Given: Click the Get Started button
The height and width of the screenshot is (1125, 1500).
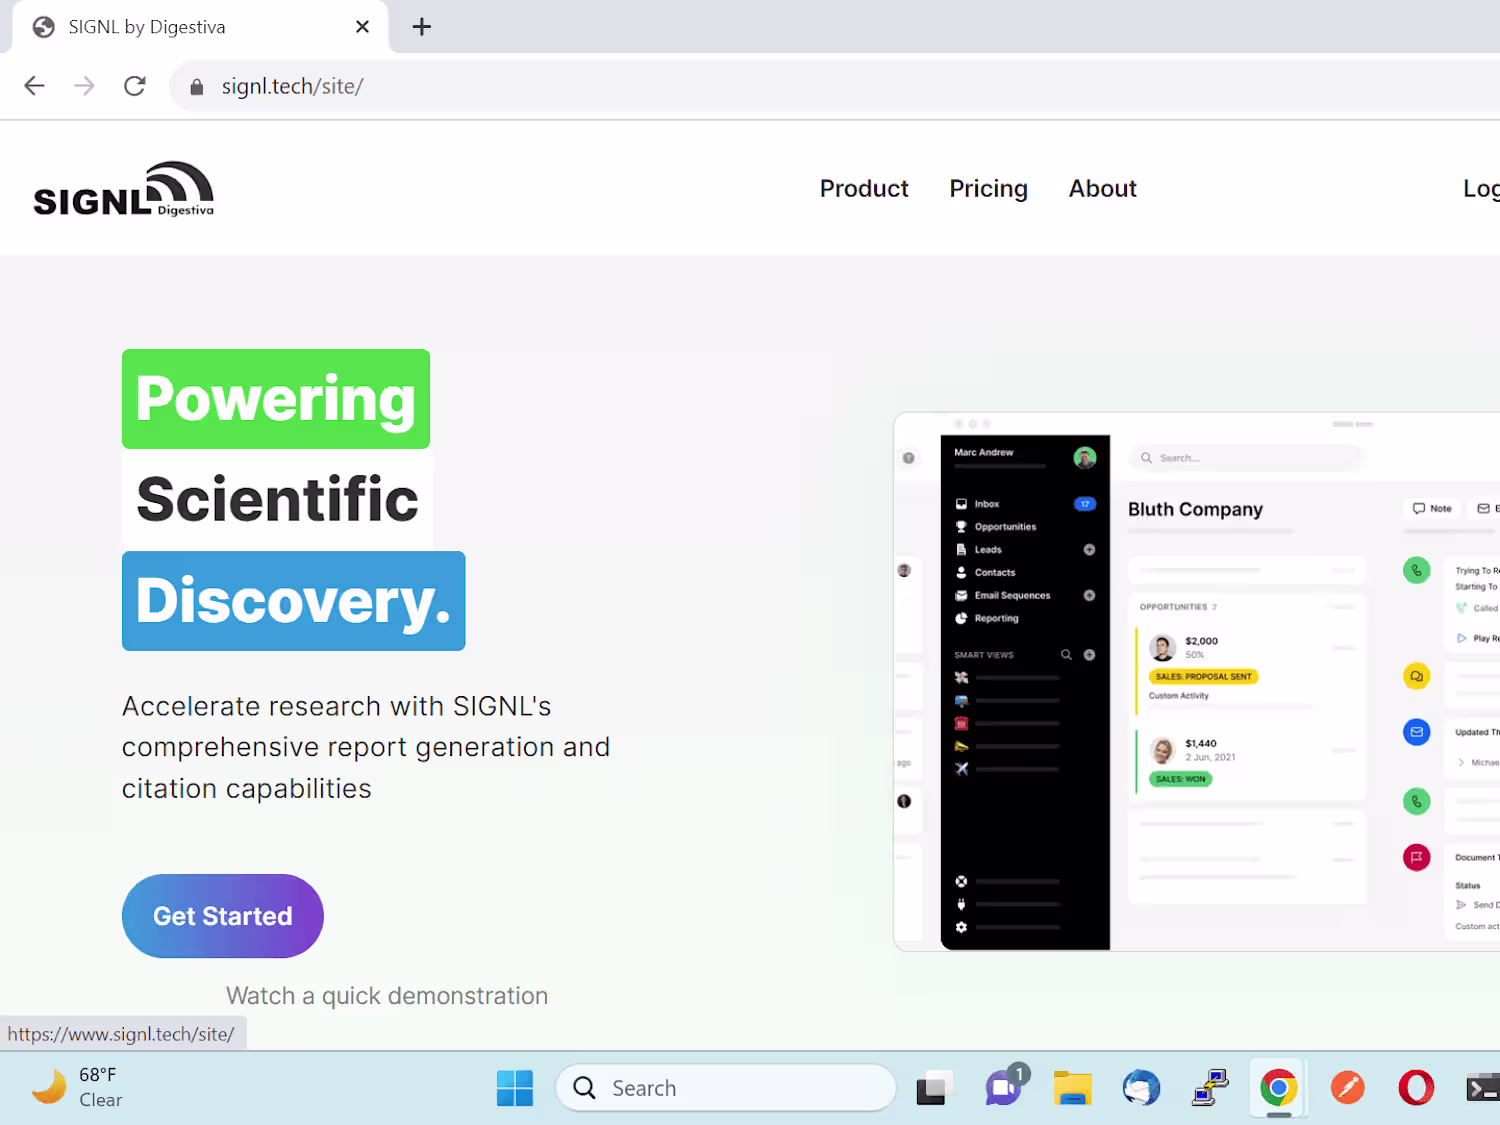Looking at the screenshot, I should [223, 916].
